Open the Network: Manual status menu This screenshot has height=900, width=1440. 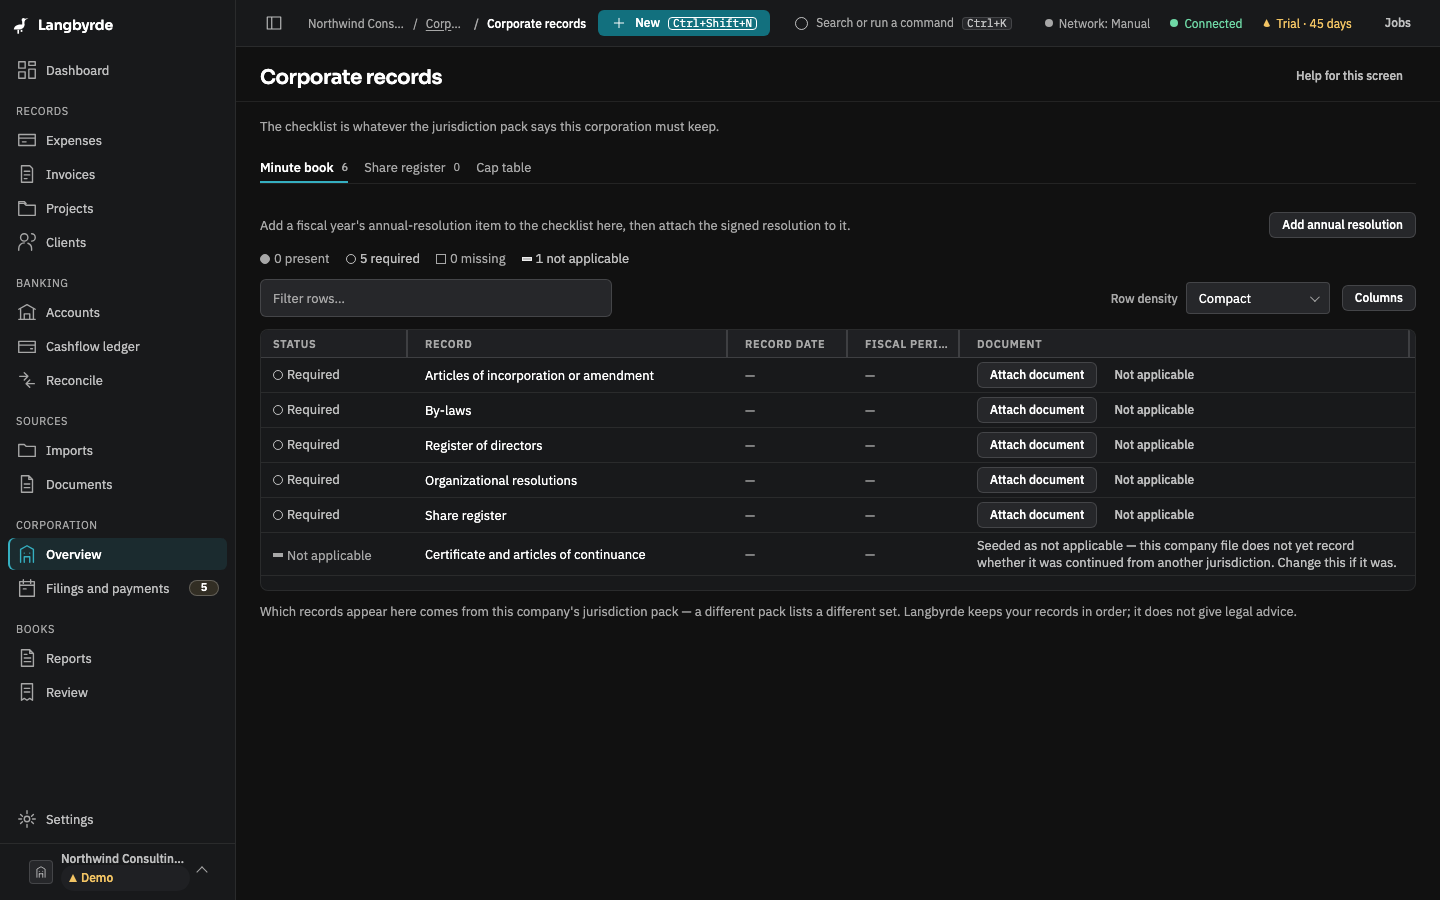point(1097,23)
